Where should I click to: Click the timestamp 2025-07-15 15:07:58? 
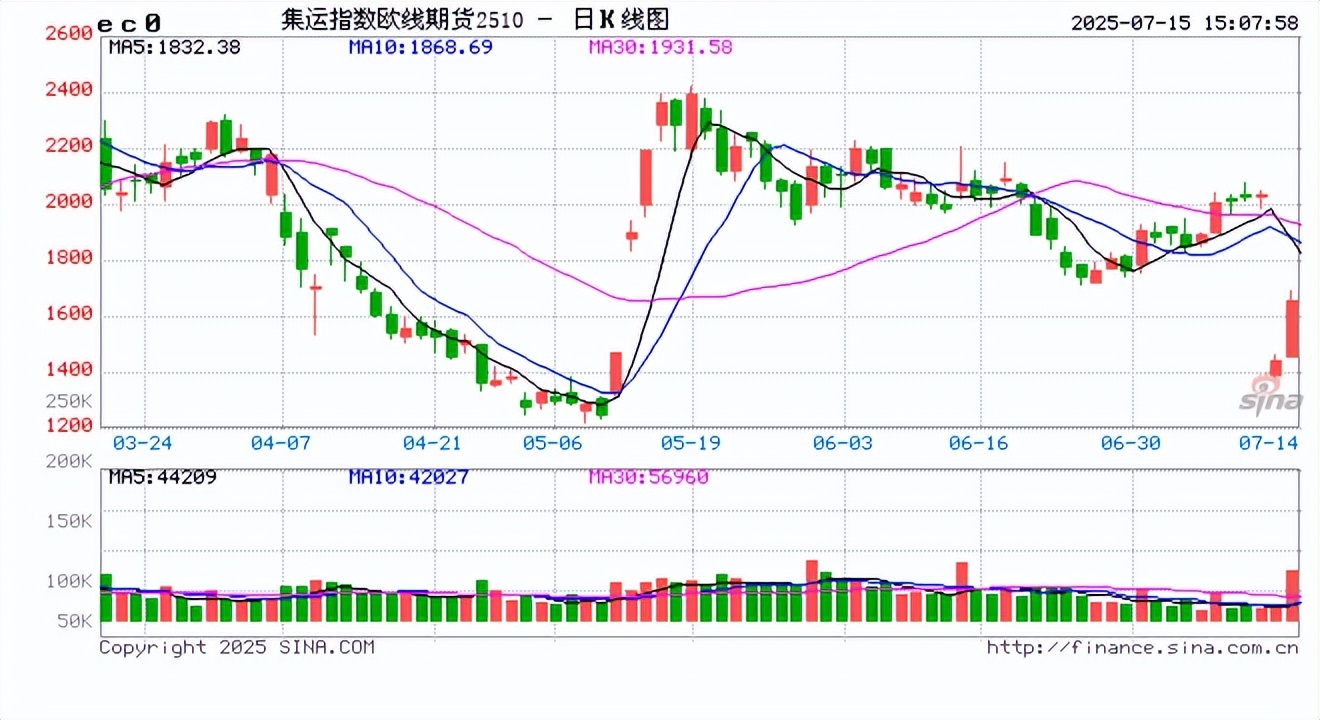(x=1184, y=22)
